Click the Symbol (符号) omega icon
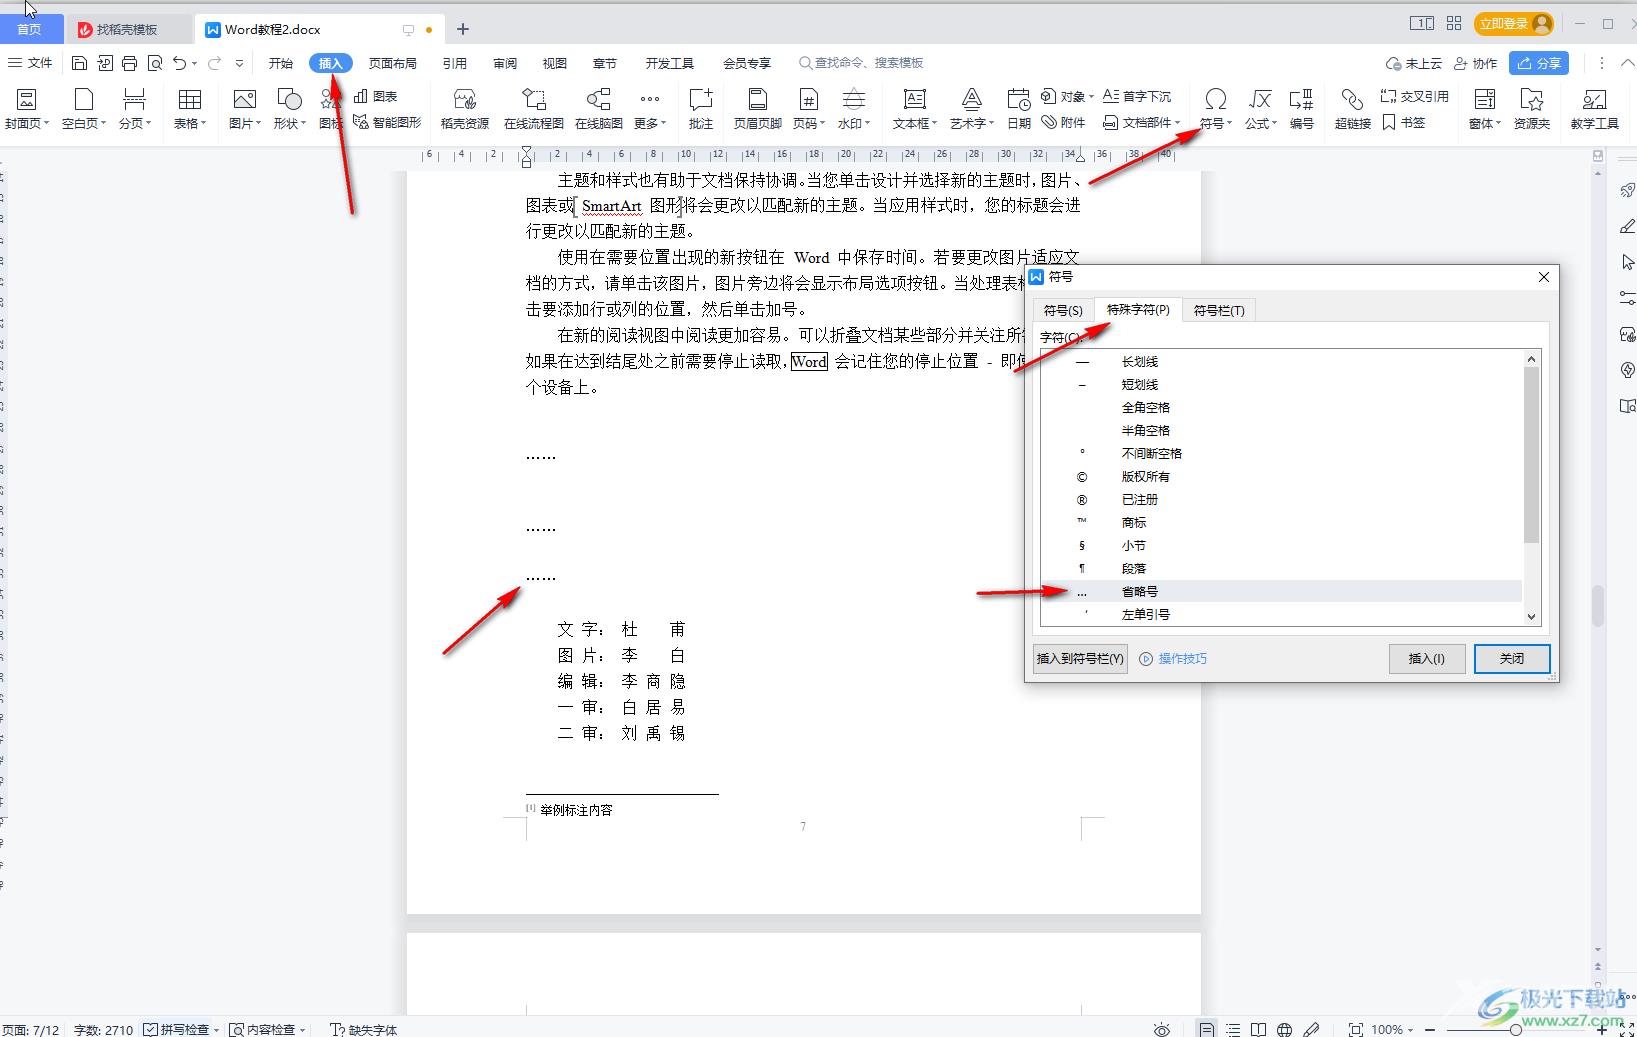The height and width of the screenshot is (1037, 1637). [1215, 98]
